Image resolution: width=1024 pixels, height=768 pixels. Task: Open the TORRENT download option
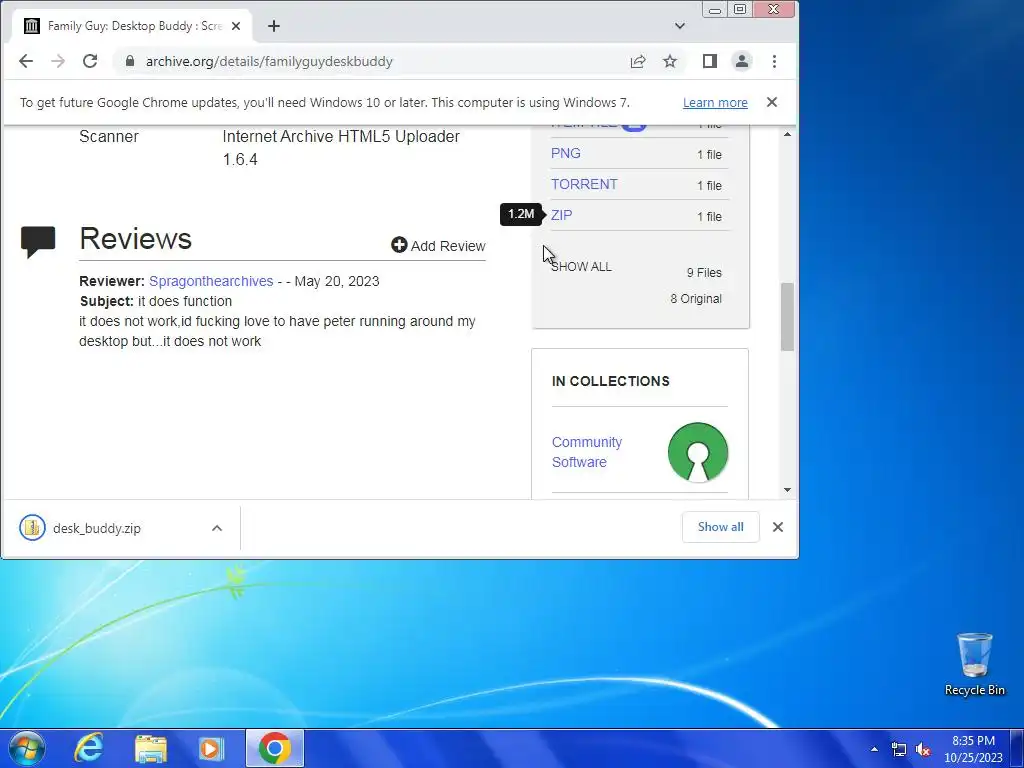tap(584, 184)
